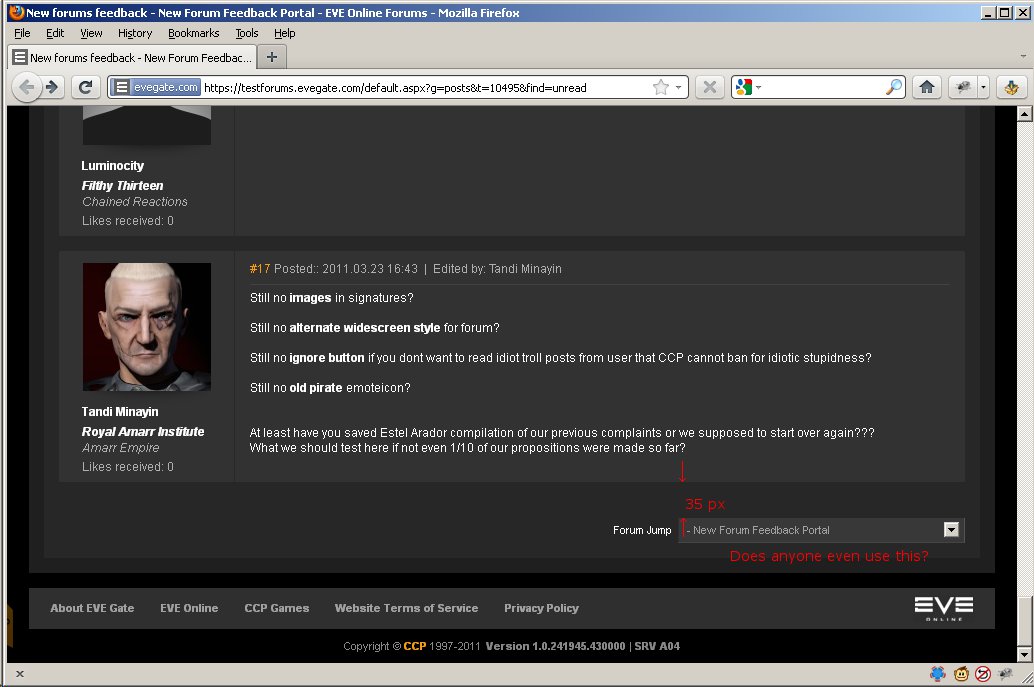Click the Firefox logo in title bar
The height and width of the screenshot is (687, 1034).
(x=16, y=12)
